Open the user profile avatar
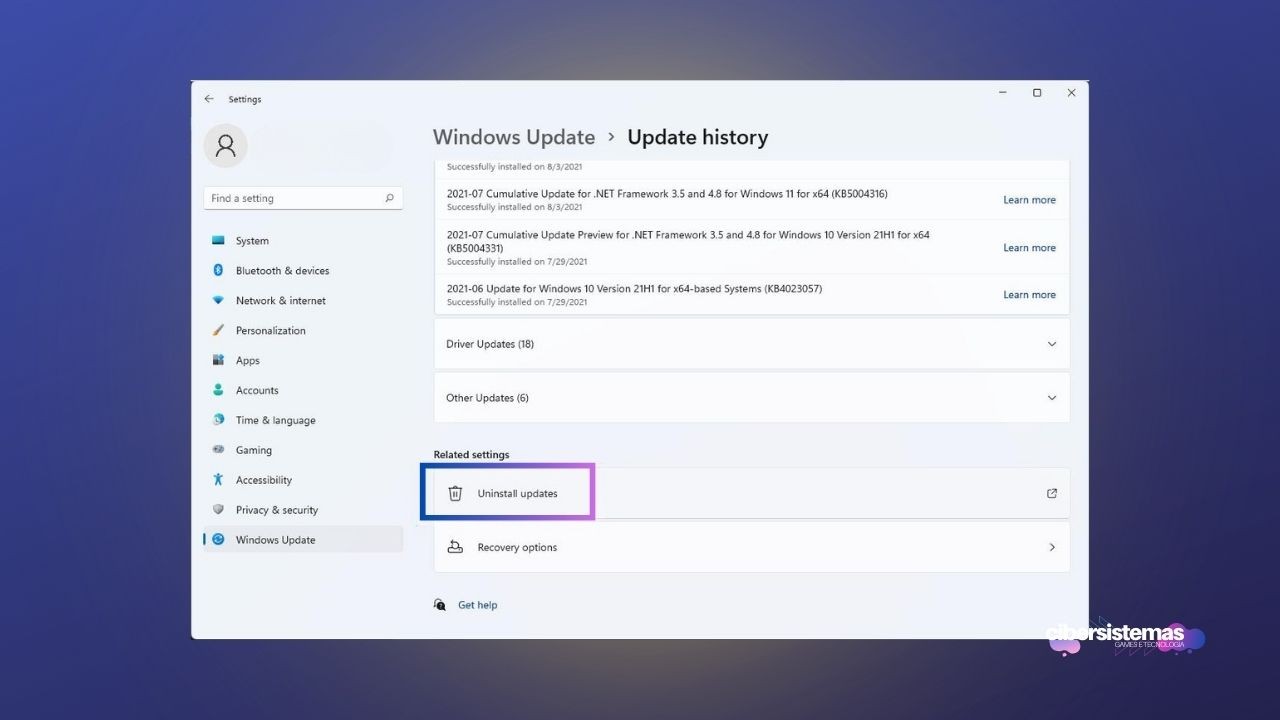1280x720 pixels. click(225, 146)
